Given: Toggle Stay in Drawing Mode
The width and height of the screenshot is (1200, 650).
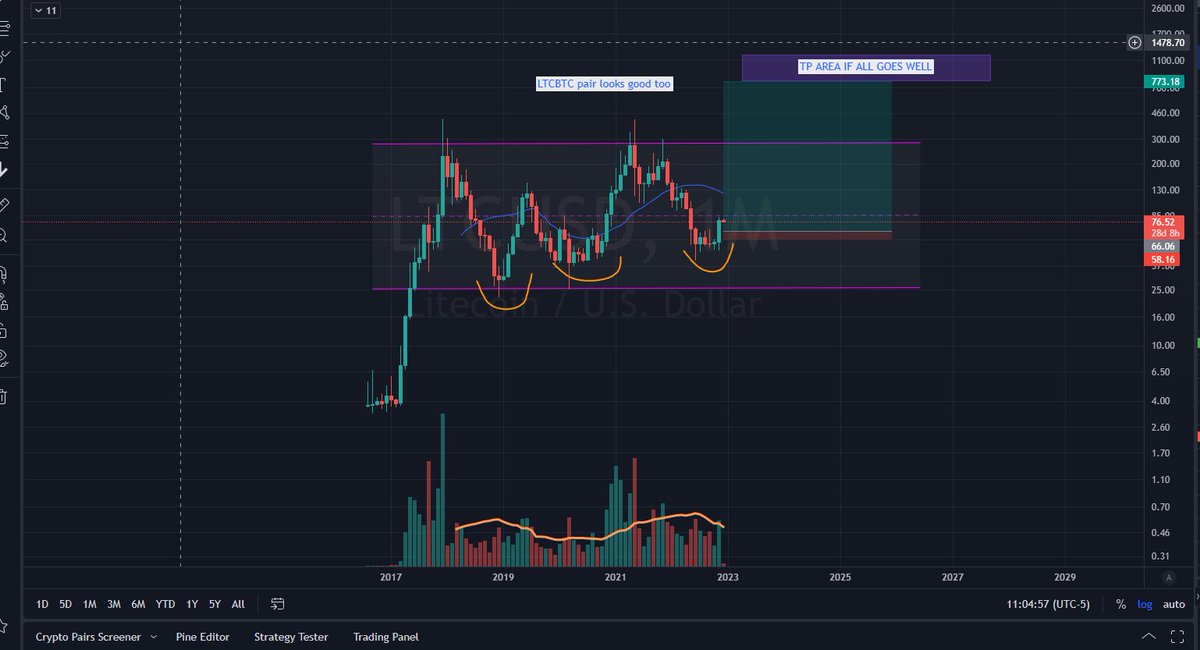Looking at the screenshot, I should pyautogui.click(x=3, y=301).
